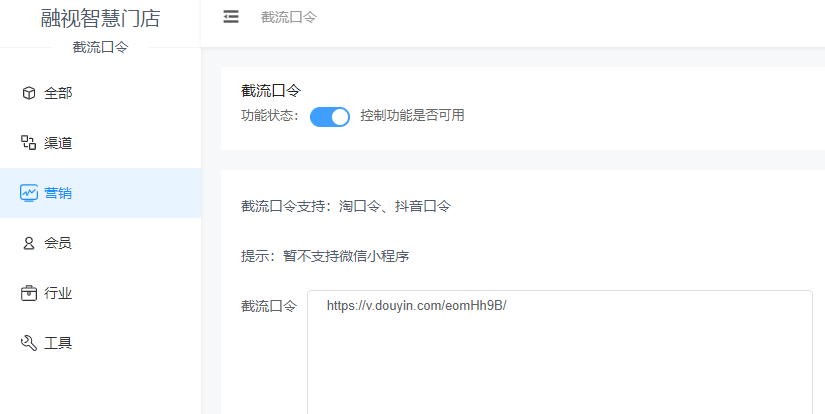Image resolution: width=825 pixels, height=414 pixels.
Task: Toggle the 功能状态 switch off
Action: coord(330,117)
